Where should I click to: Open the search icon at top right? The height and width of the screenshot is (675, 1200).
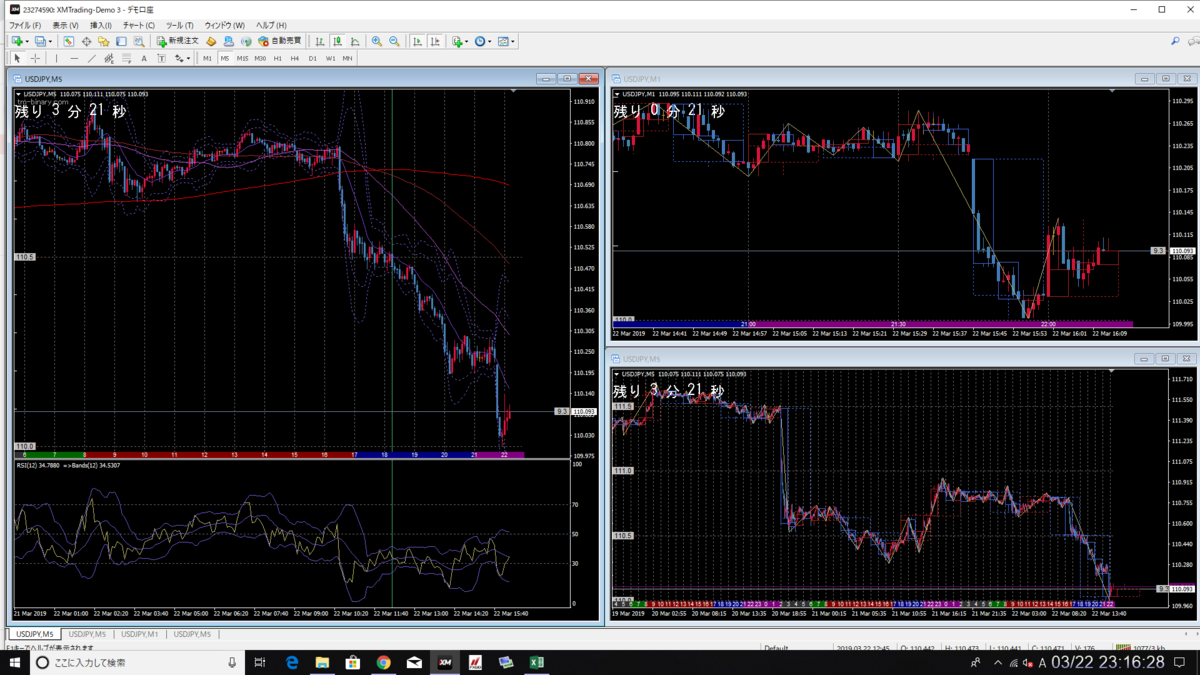(x=1175, y=41)
